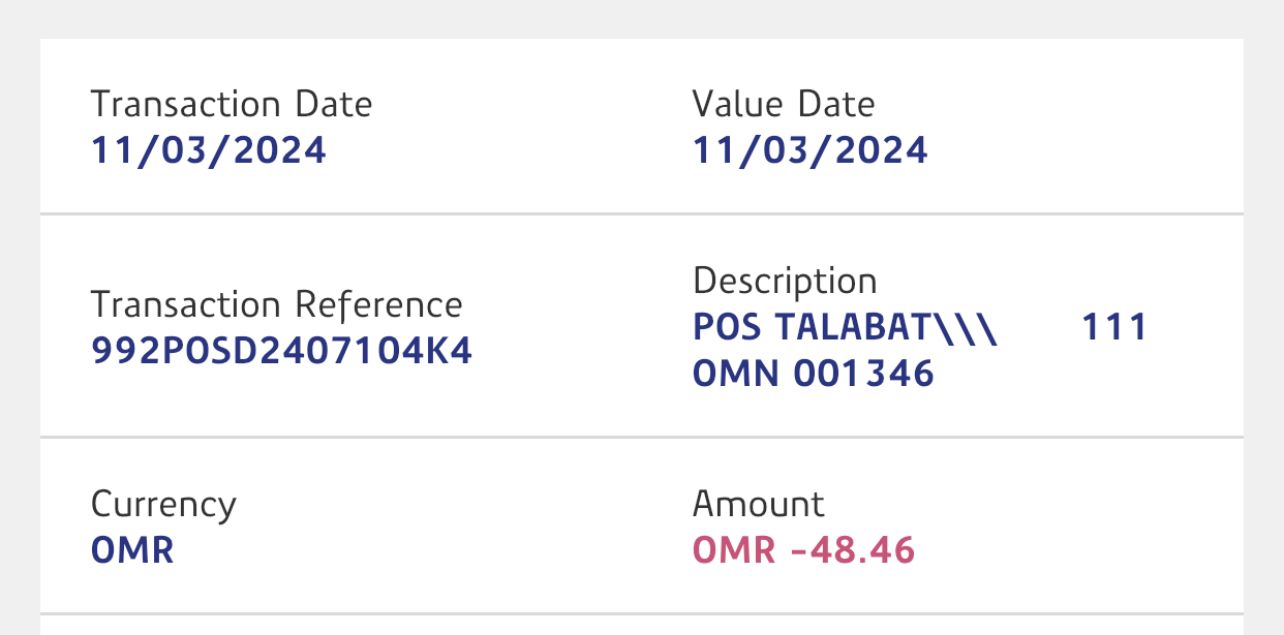Click the Description label
The width and height of the screenshot is (1284, 635).
click(x=784, y=281)
